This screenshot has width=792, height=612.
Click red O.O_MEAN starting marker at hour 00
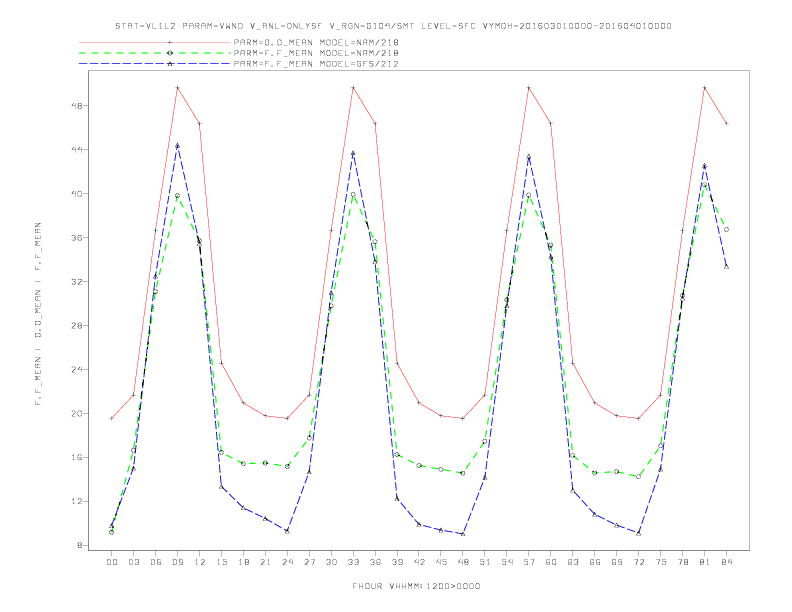(112, 418)
